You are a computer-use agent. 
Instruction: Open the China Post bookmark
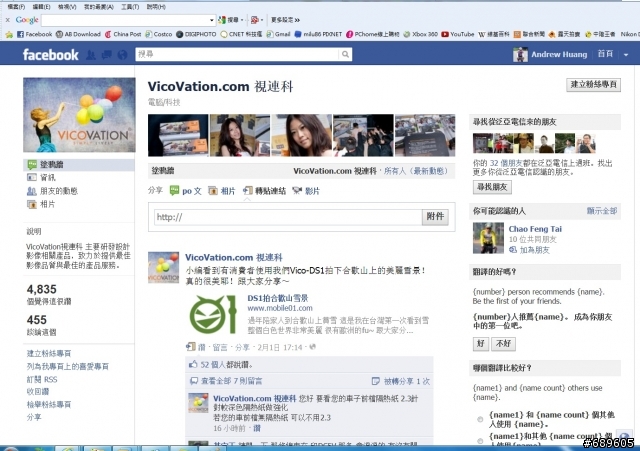[x=123, y=34]
